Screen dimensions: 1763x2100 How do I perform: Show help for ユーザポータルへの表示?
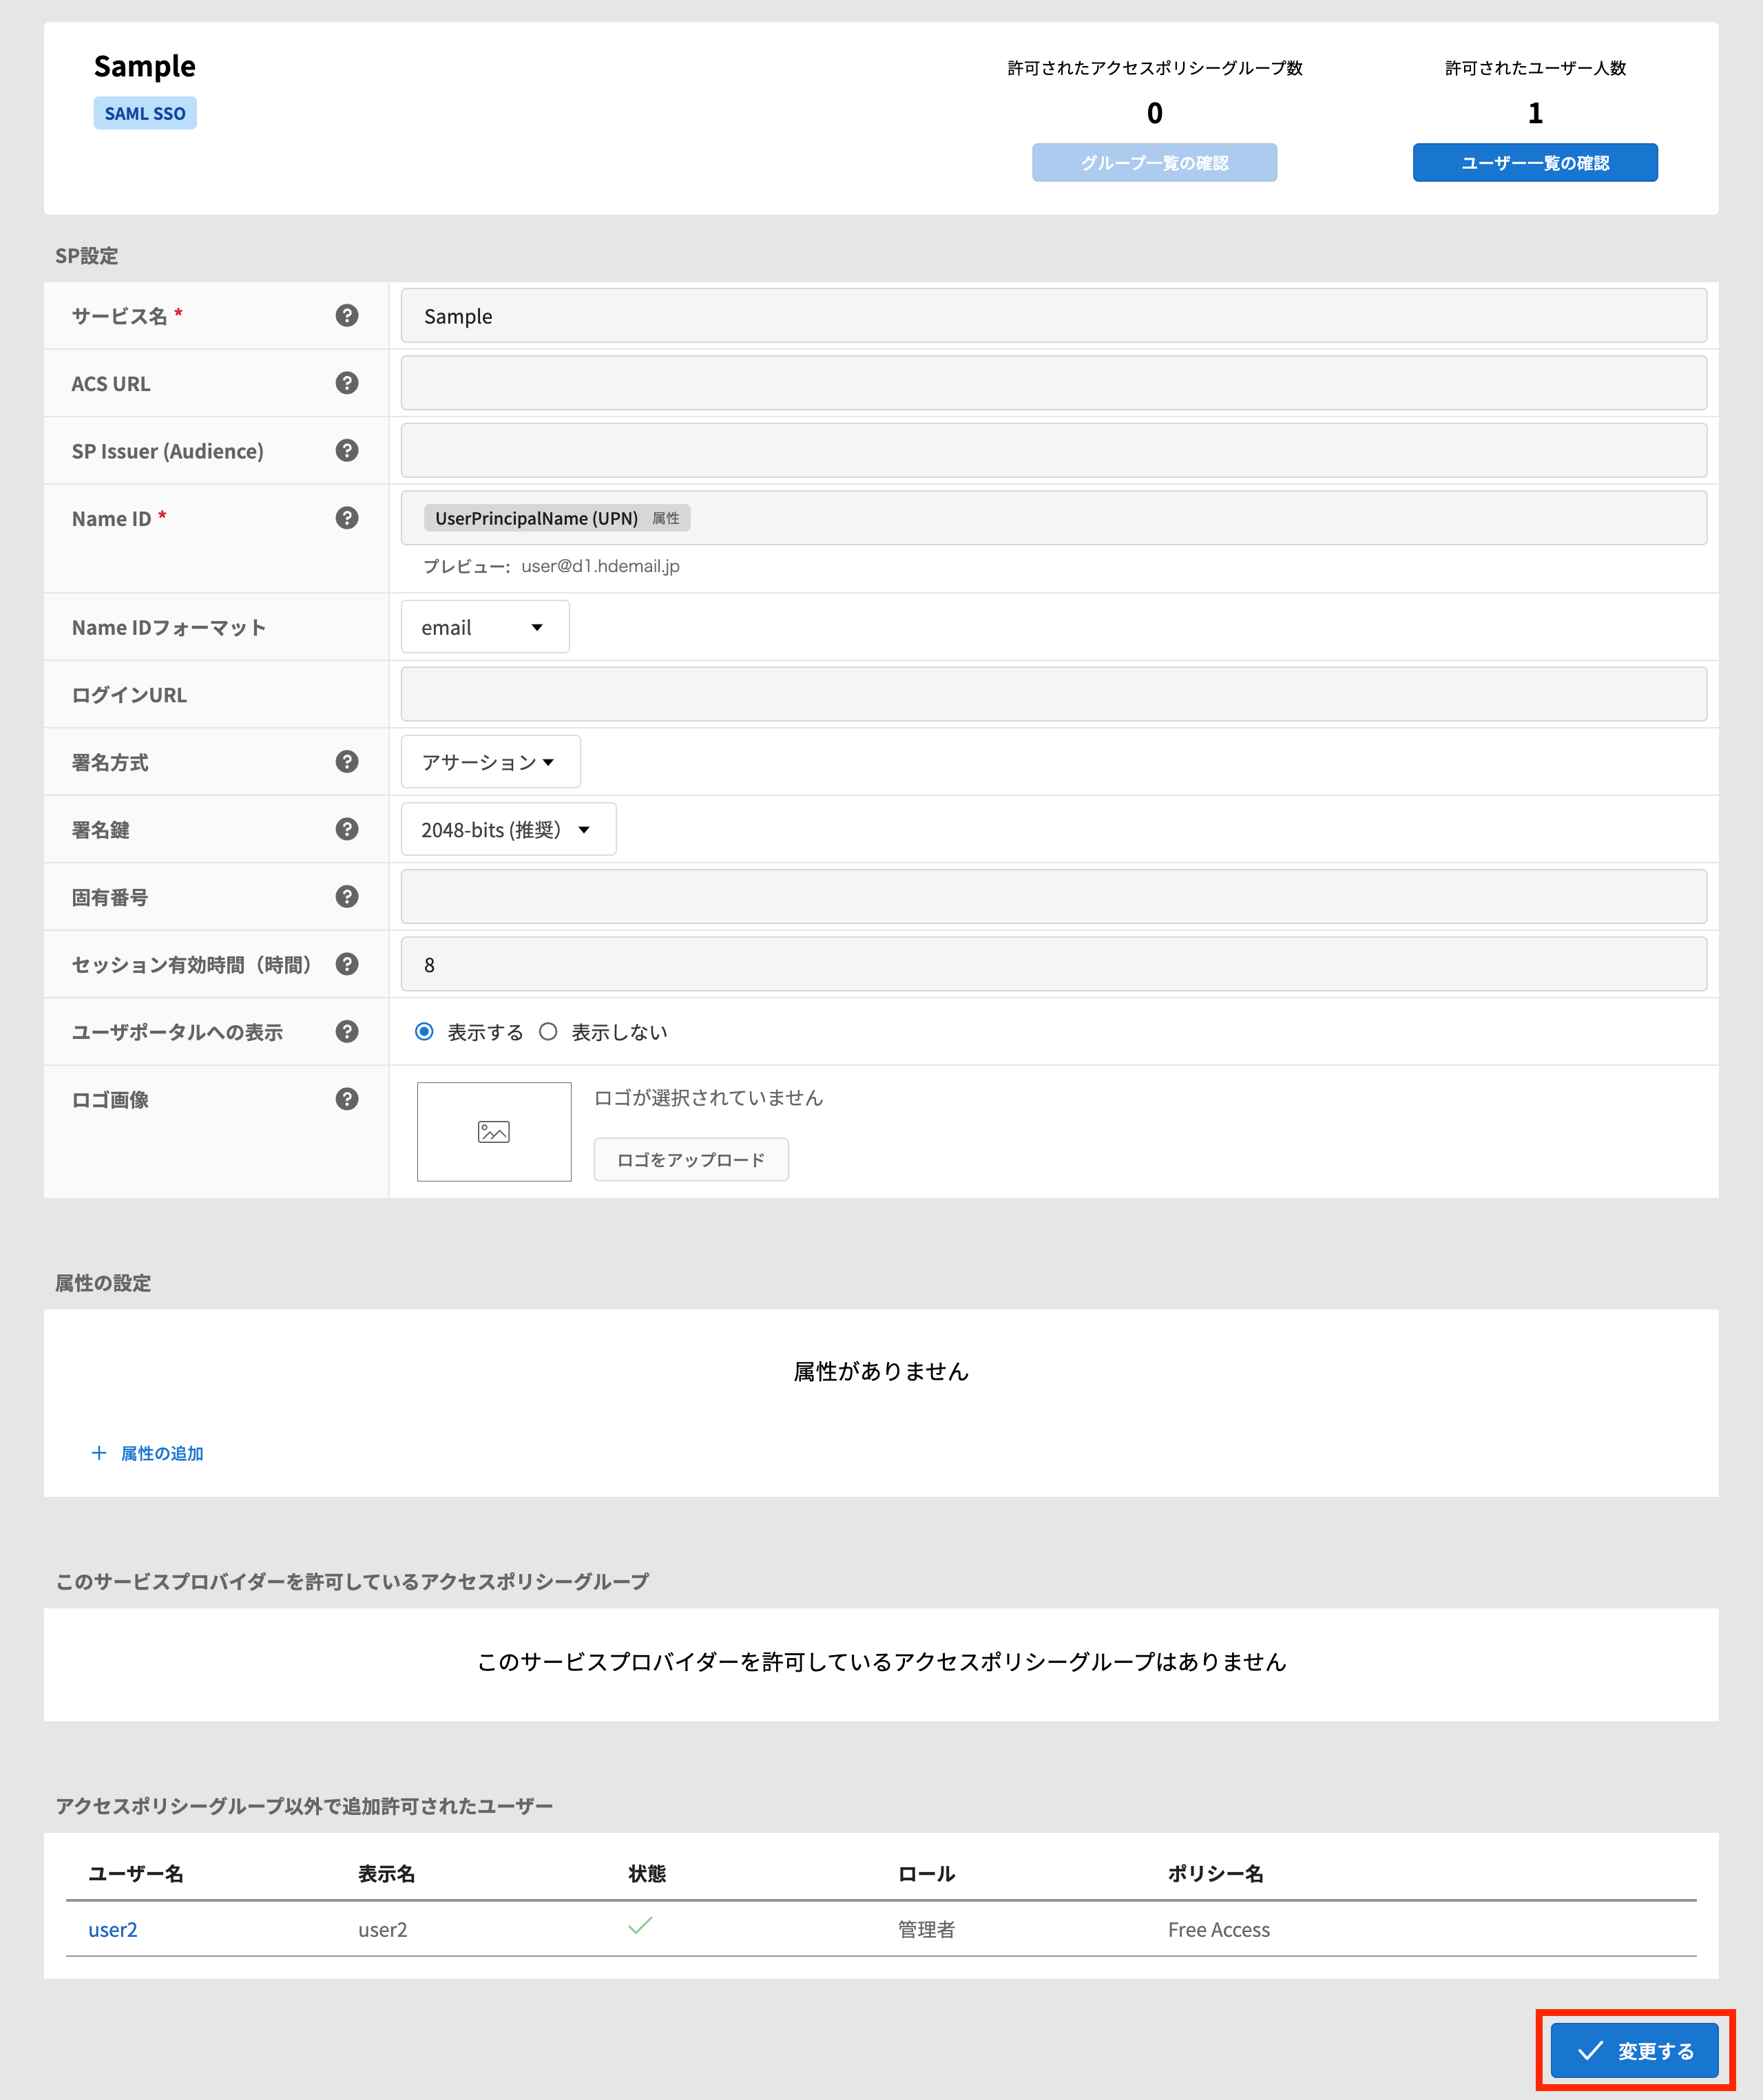coord(347,1032)
